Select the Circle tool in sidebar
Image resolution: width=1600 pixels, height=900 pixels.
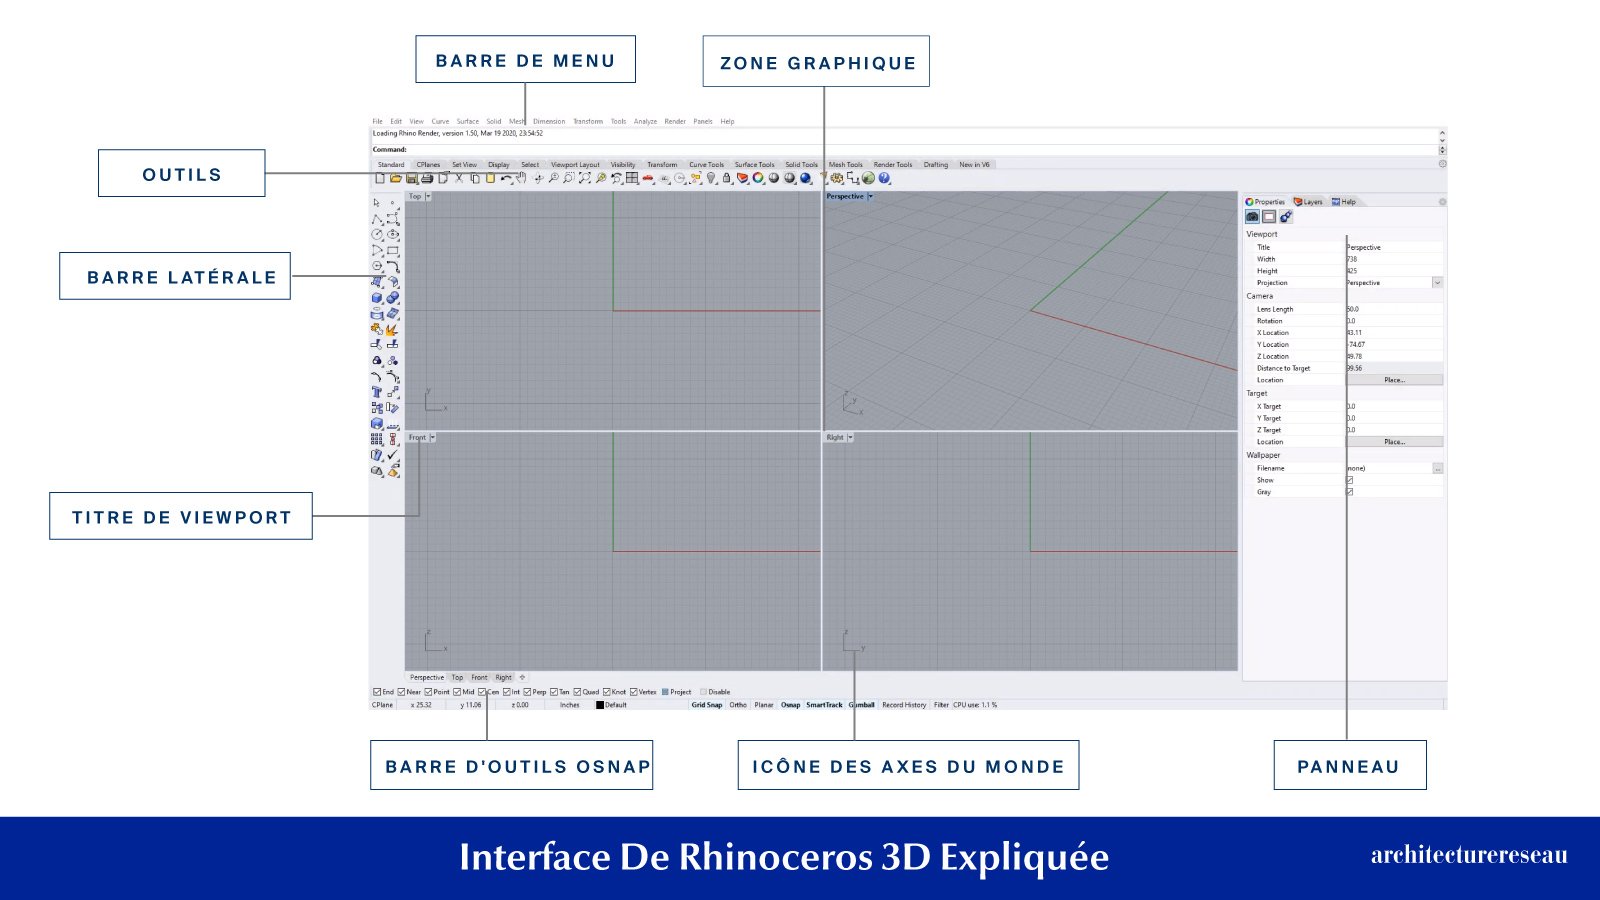point(376,234)
